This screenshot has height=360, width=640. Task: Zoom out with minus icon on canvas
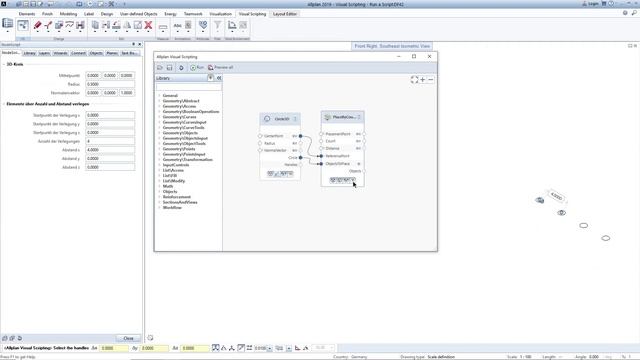click(431, 80)
